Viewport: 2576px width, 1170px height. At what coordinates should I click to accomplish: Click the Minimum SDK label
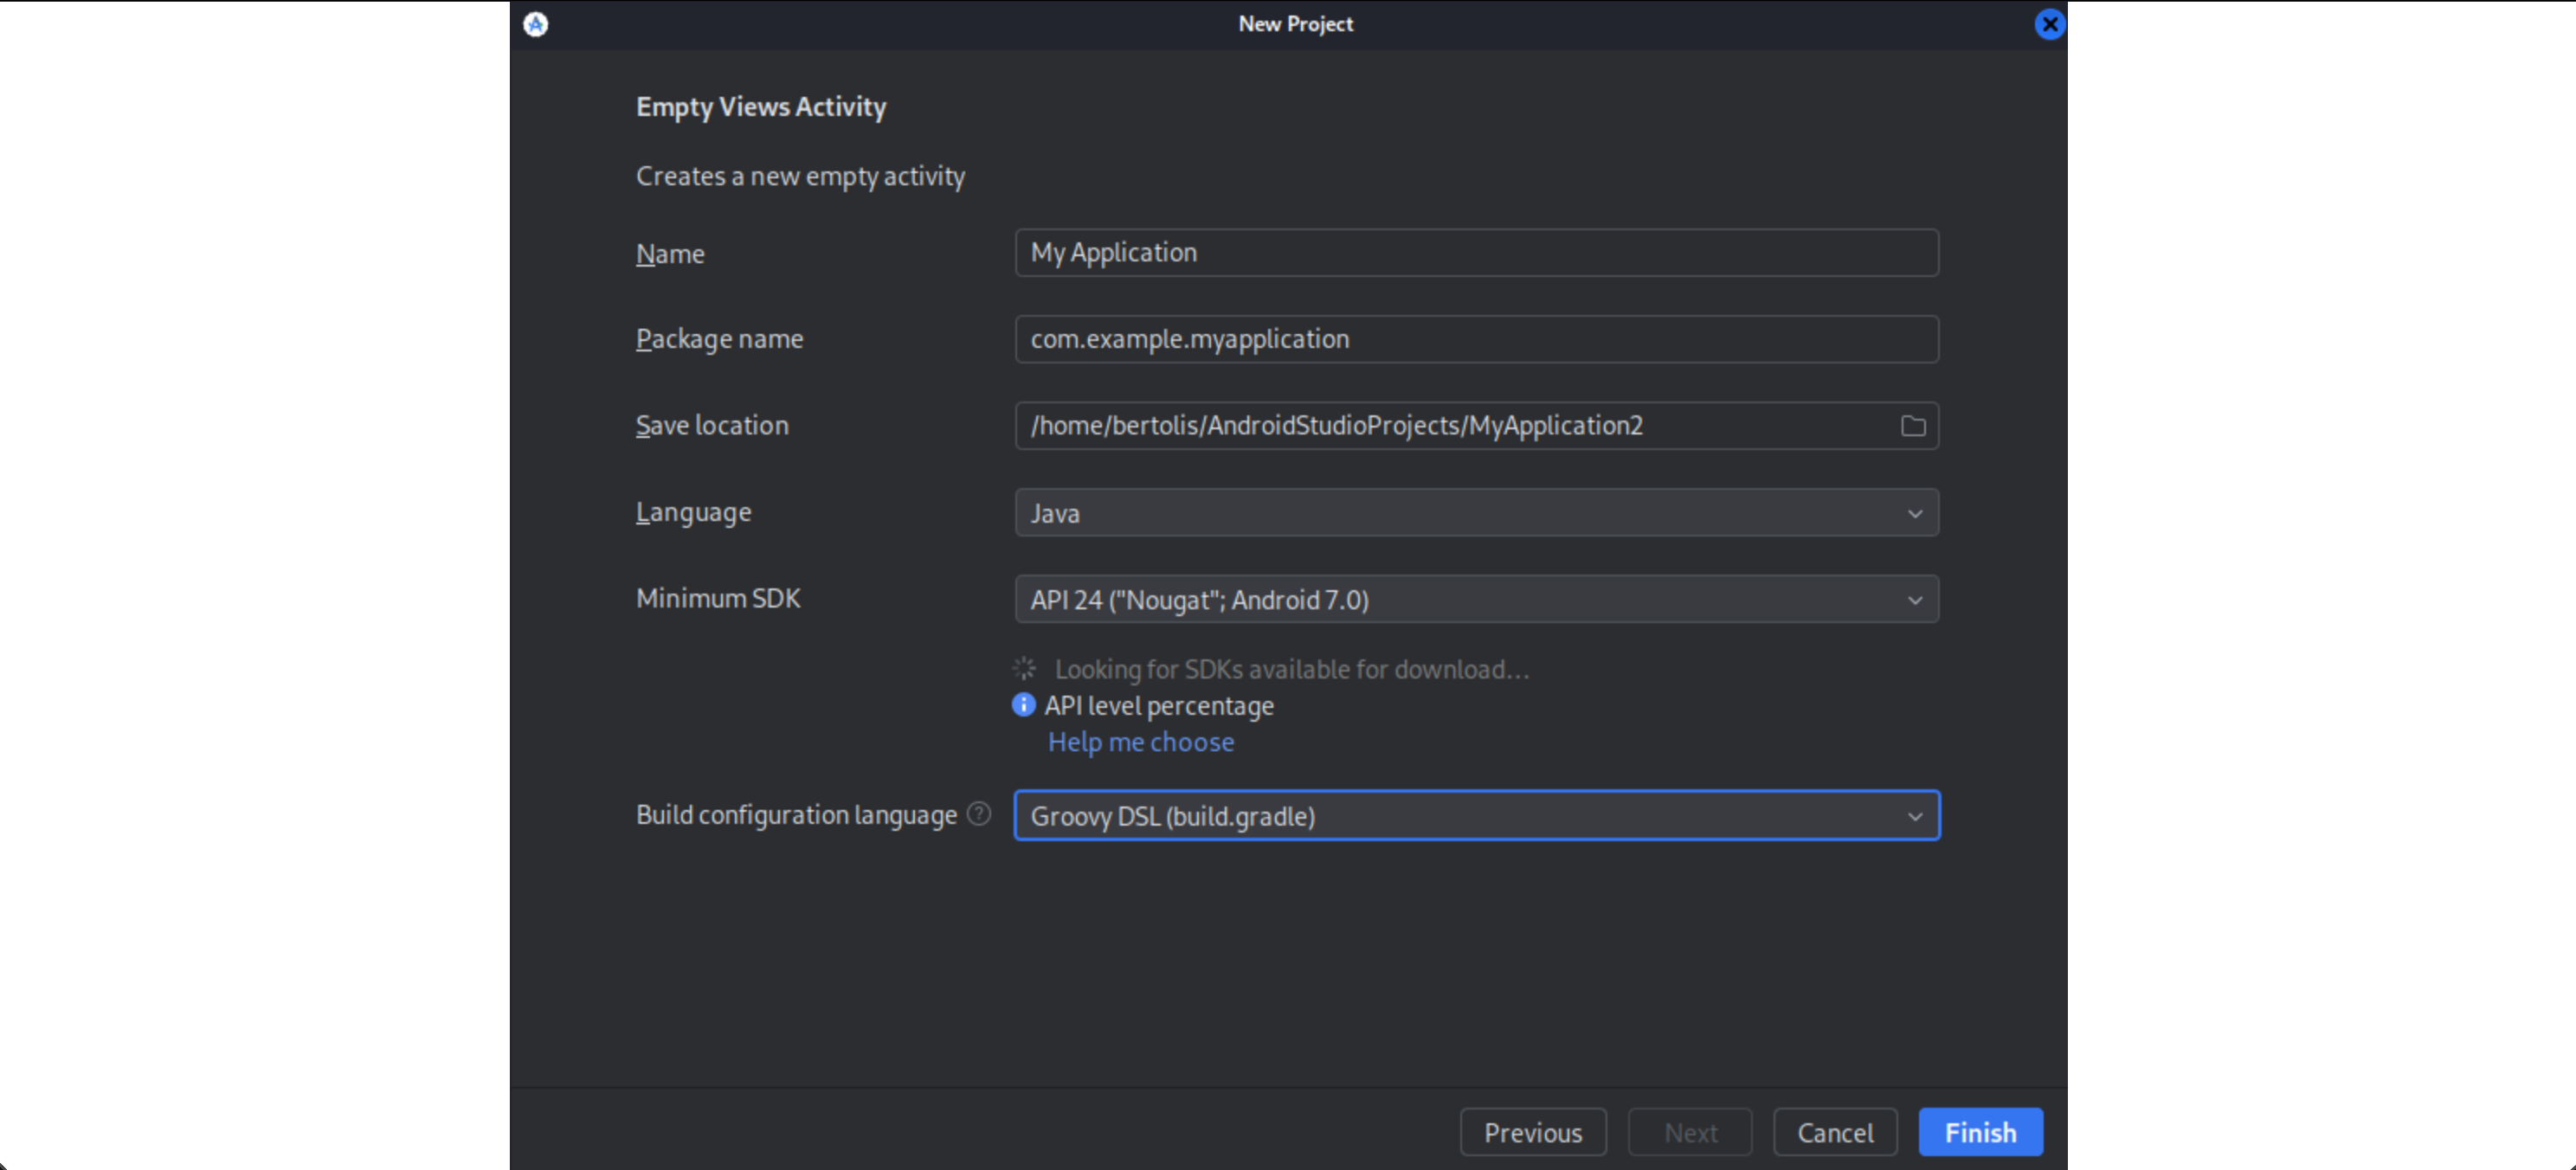[718, 598]
